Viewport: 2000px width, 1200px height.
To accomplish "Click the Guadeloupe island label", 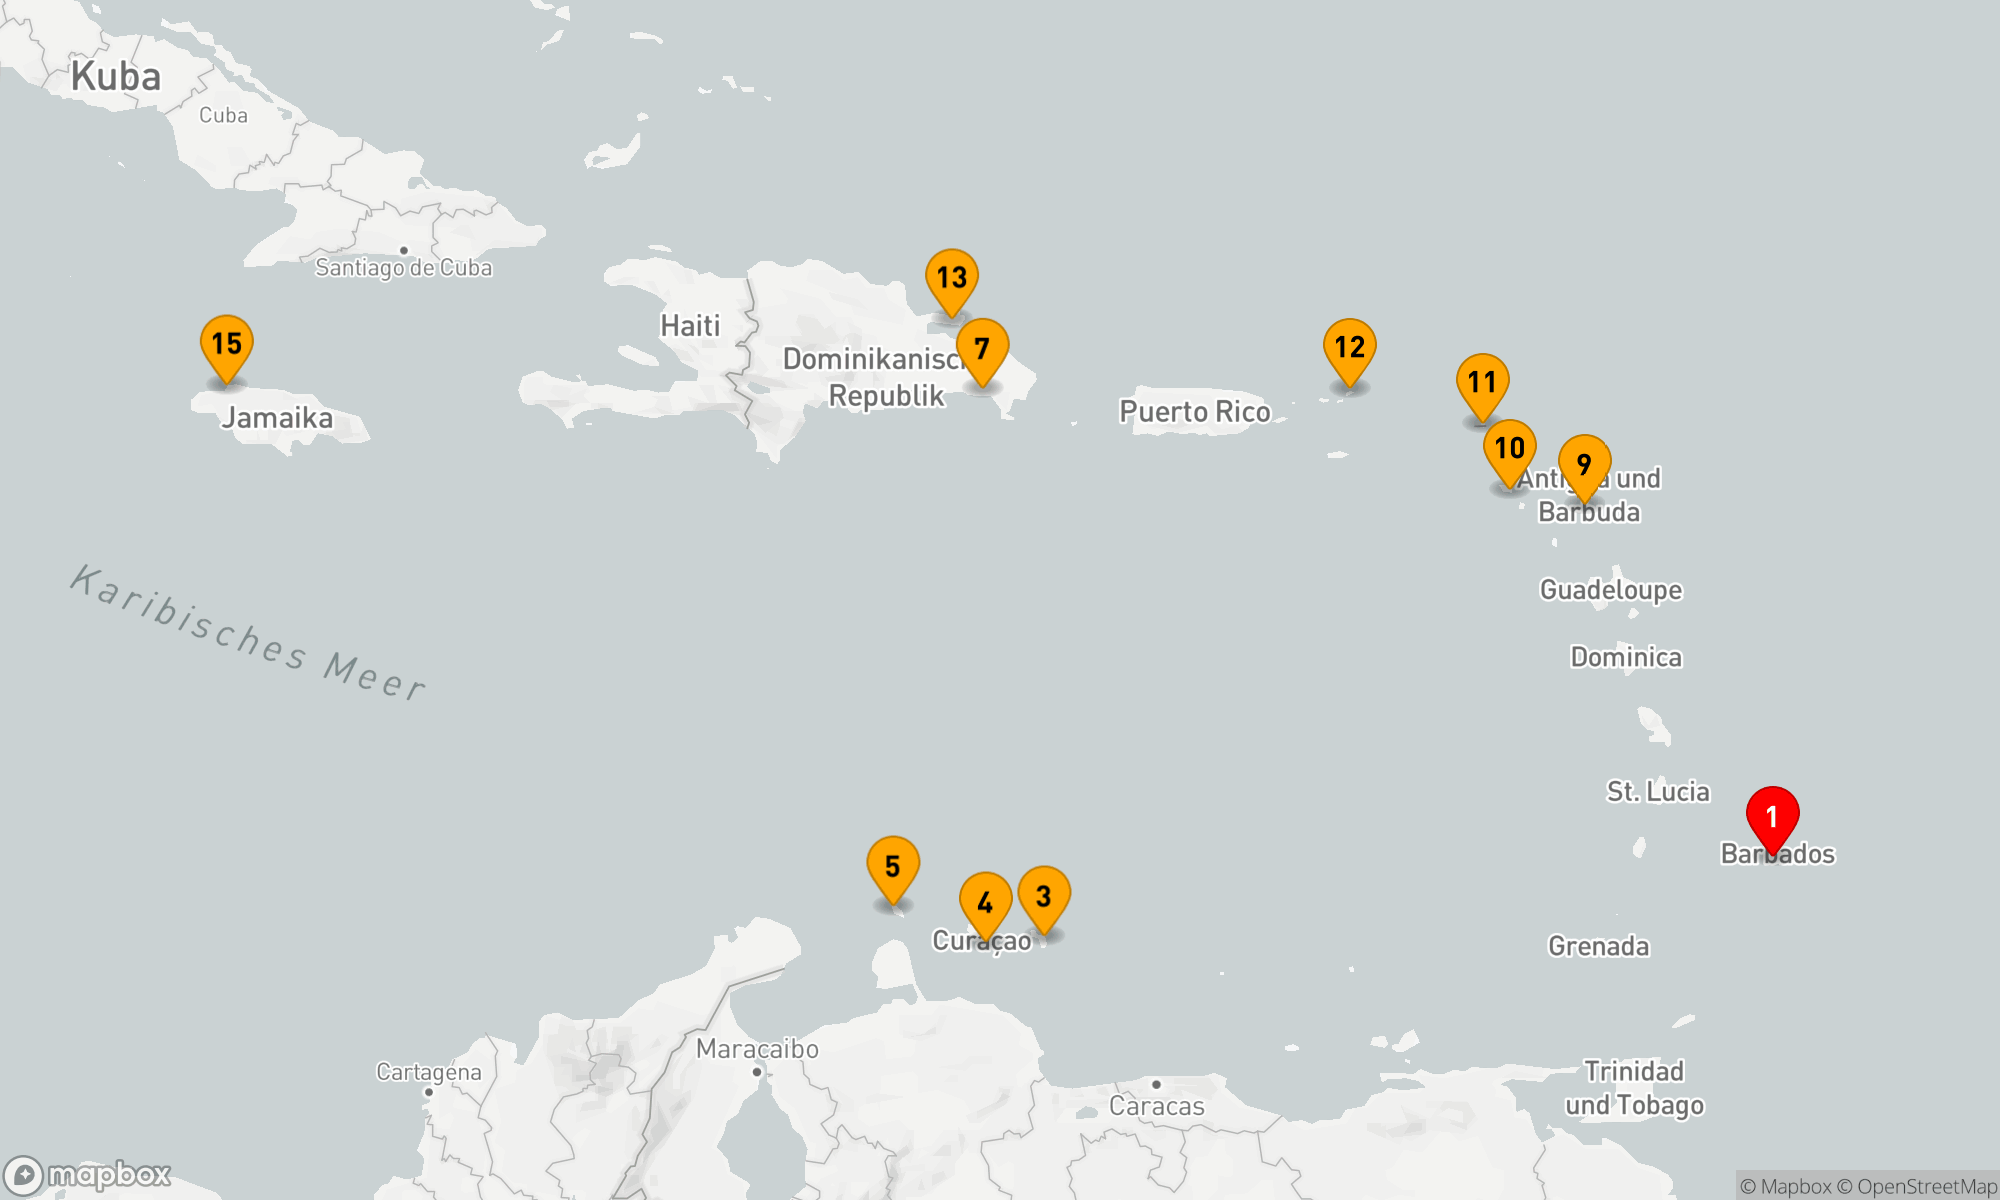I will coord(1610,589).
